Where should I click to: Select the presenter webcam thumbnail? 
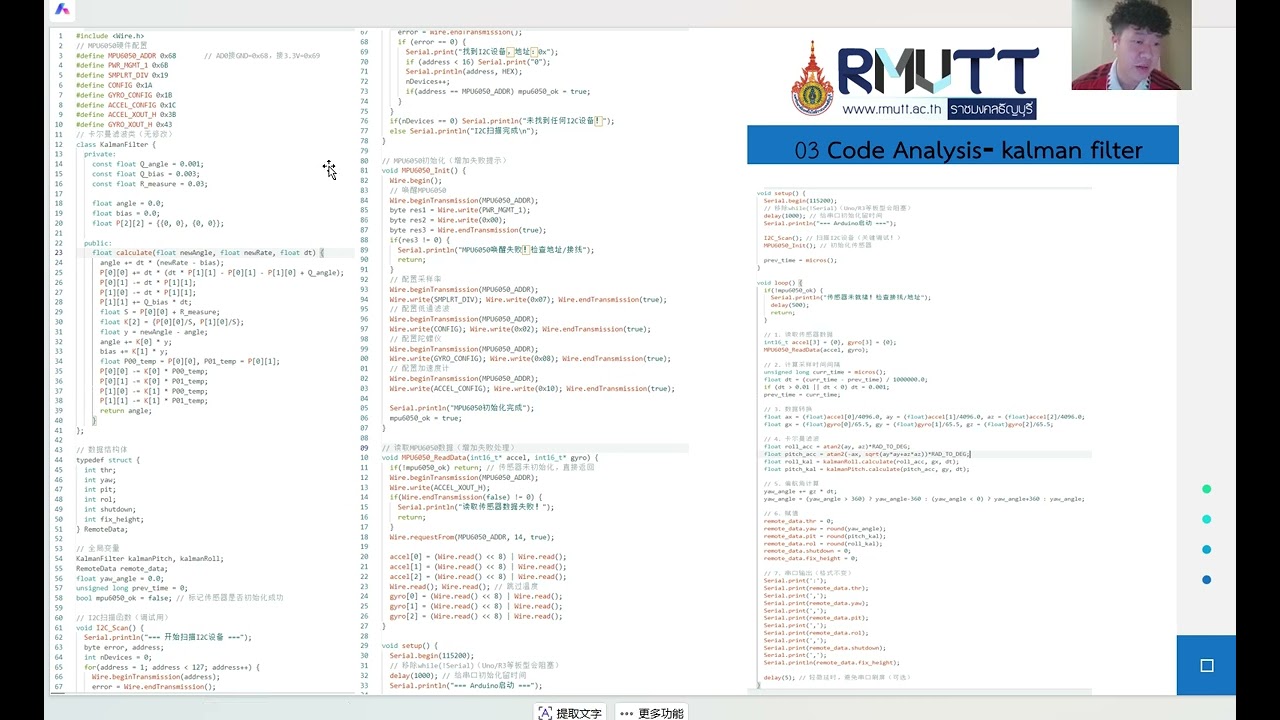(1131, 45)
